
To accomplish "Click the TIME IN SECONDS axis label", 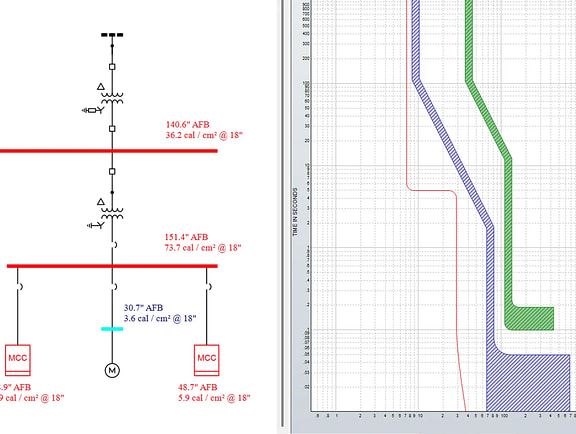I will 295,212.
